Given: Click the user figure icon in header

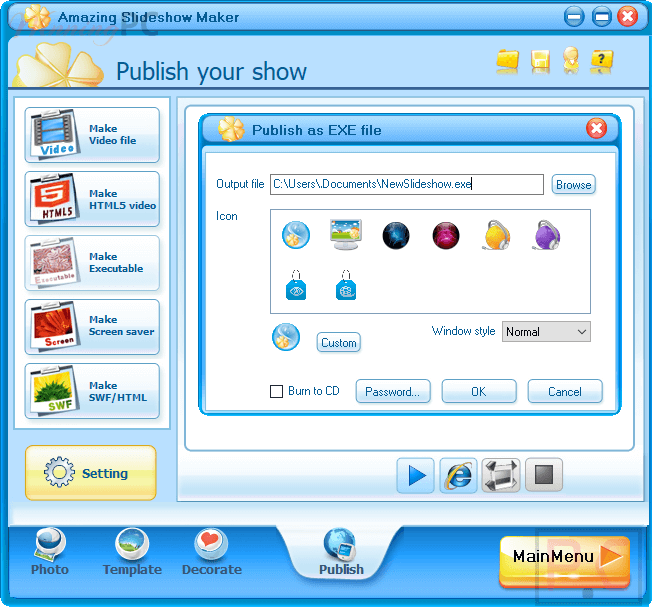Looking at the screenshot, I should pos(571,60).
